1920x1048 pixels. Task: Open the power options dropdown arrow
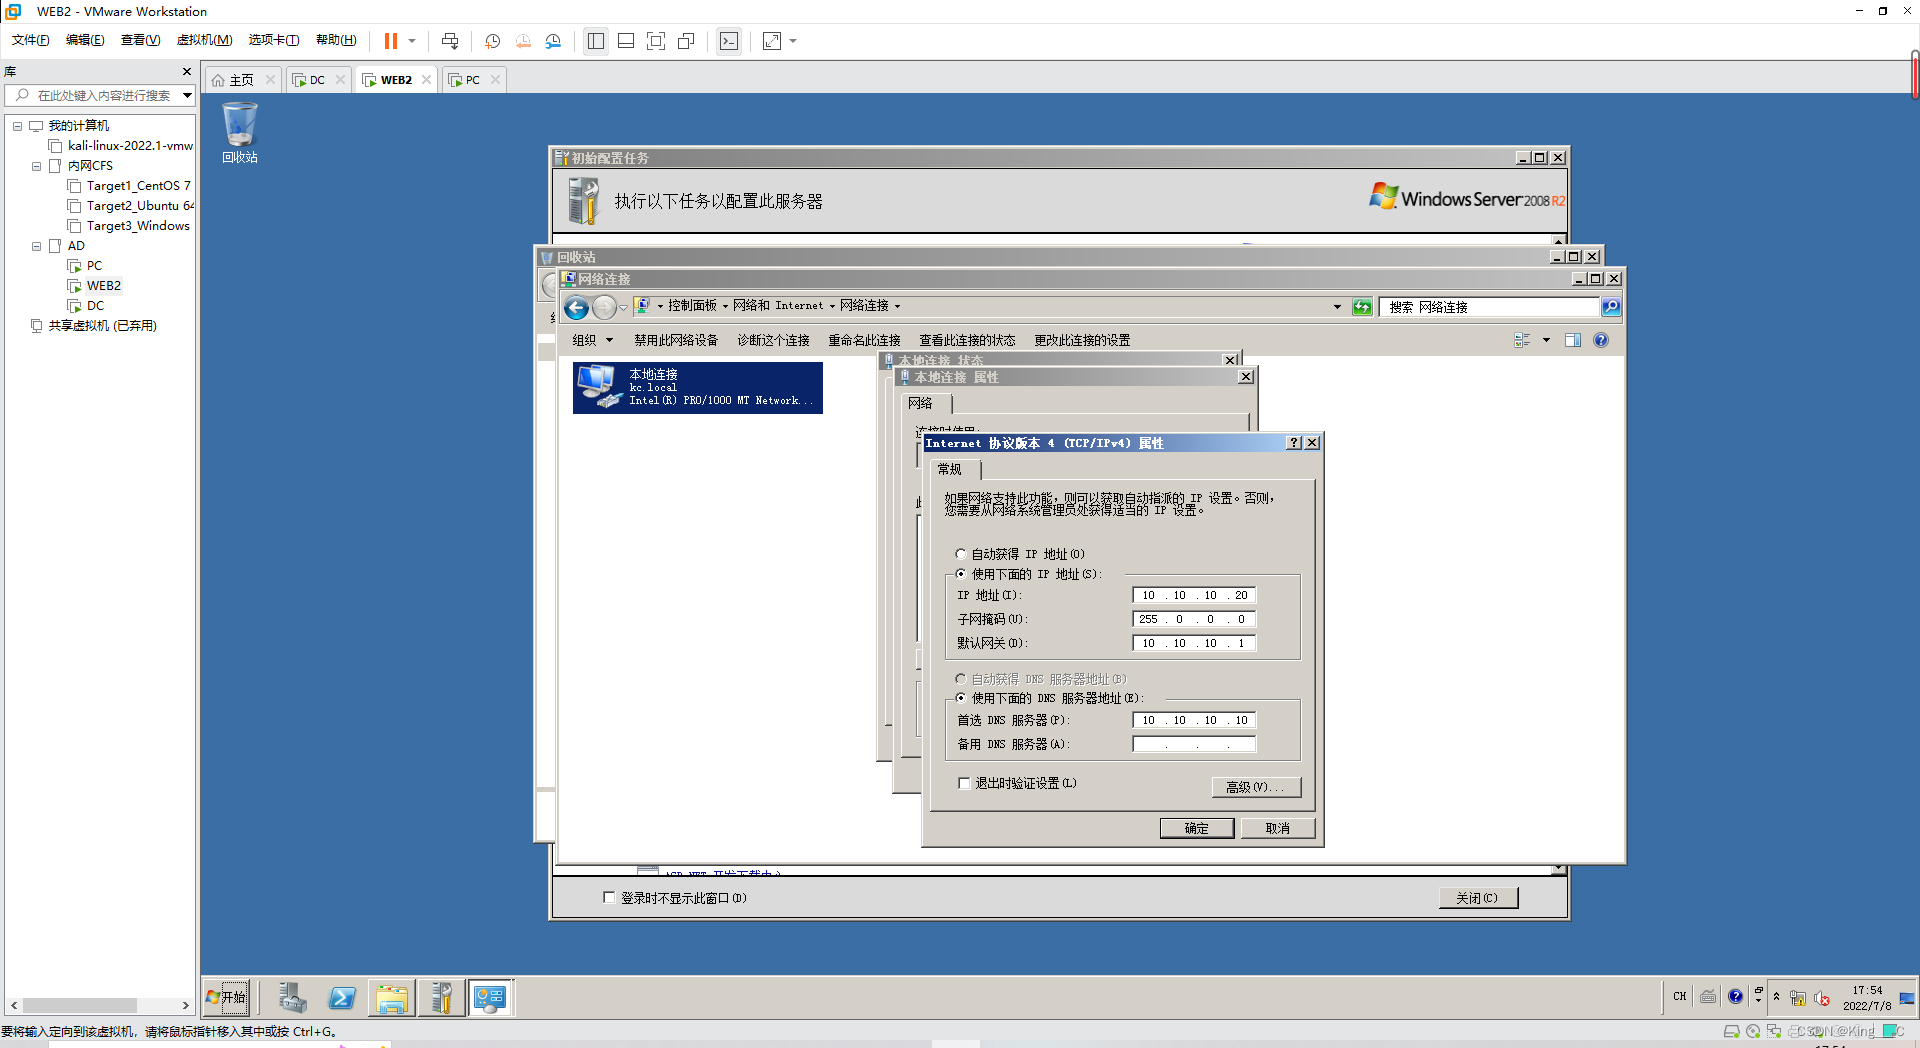tap(411, 41)
